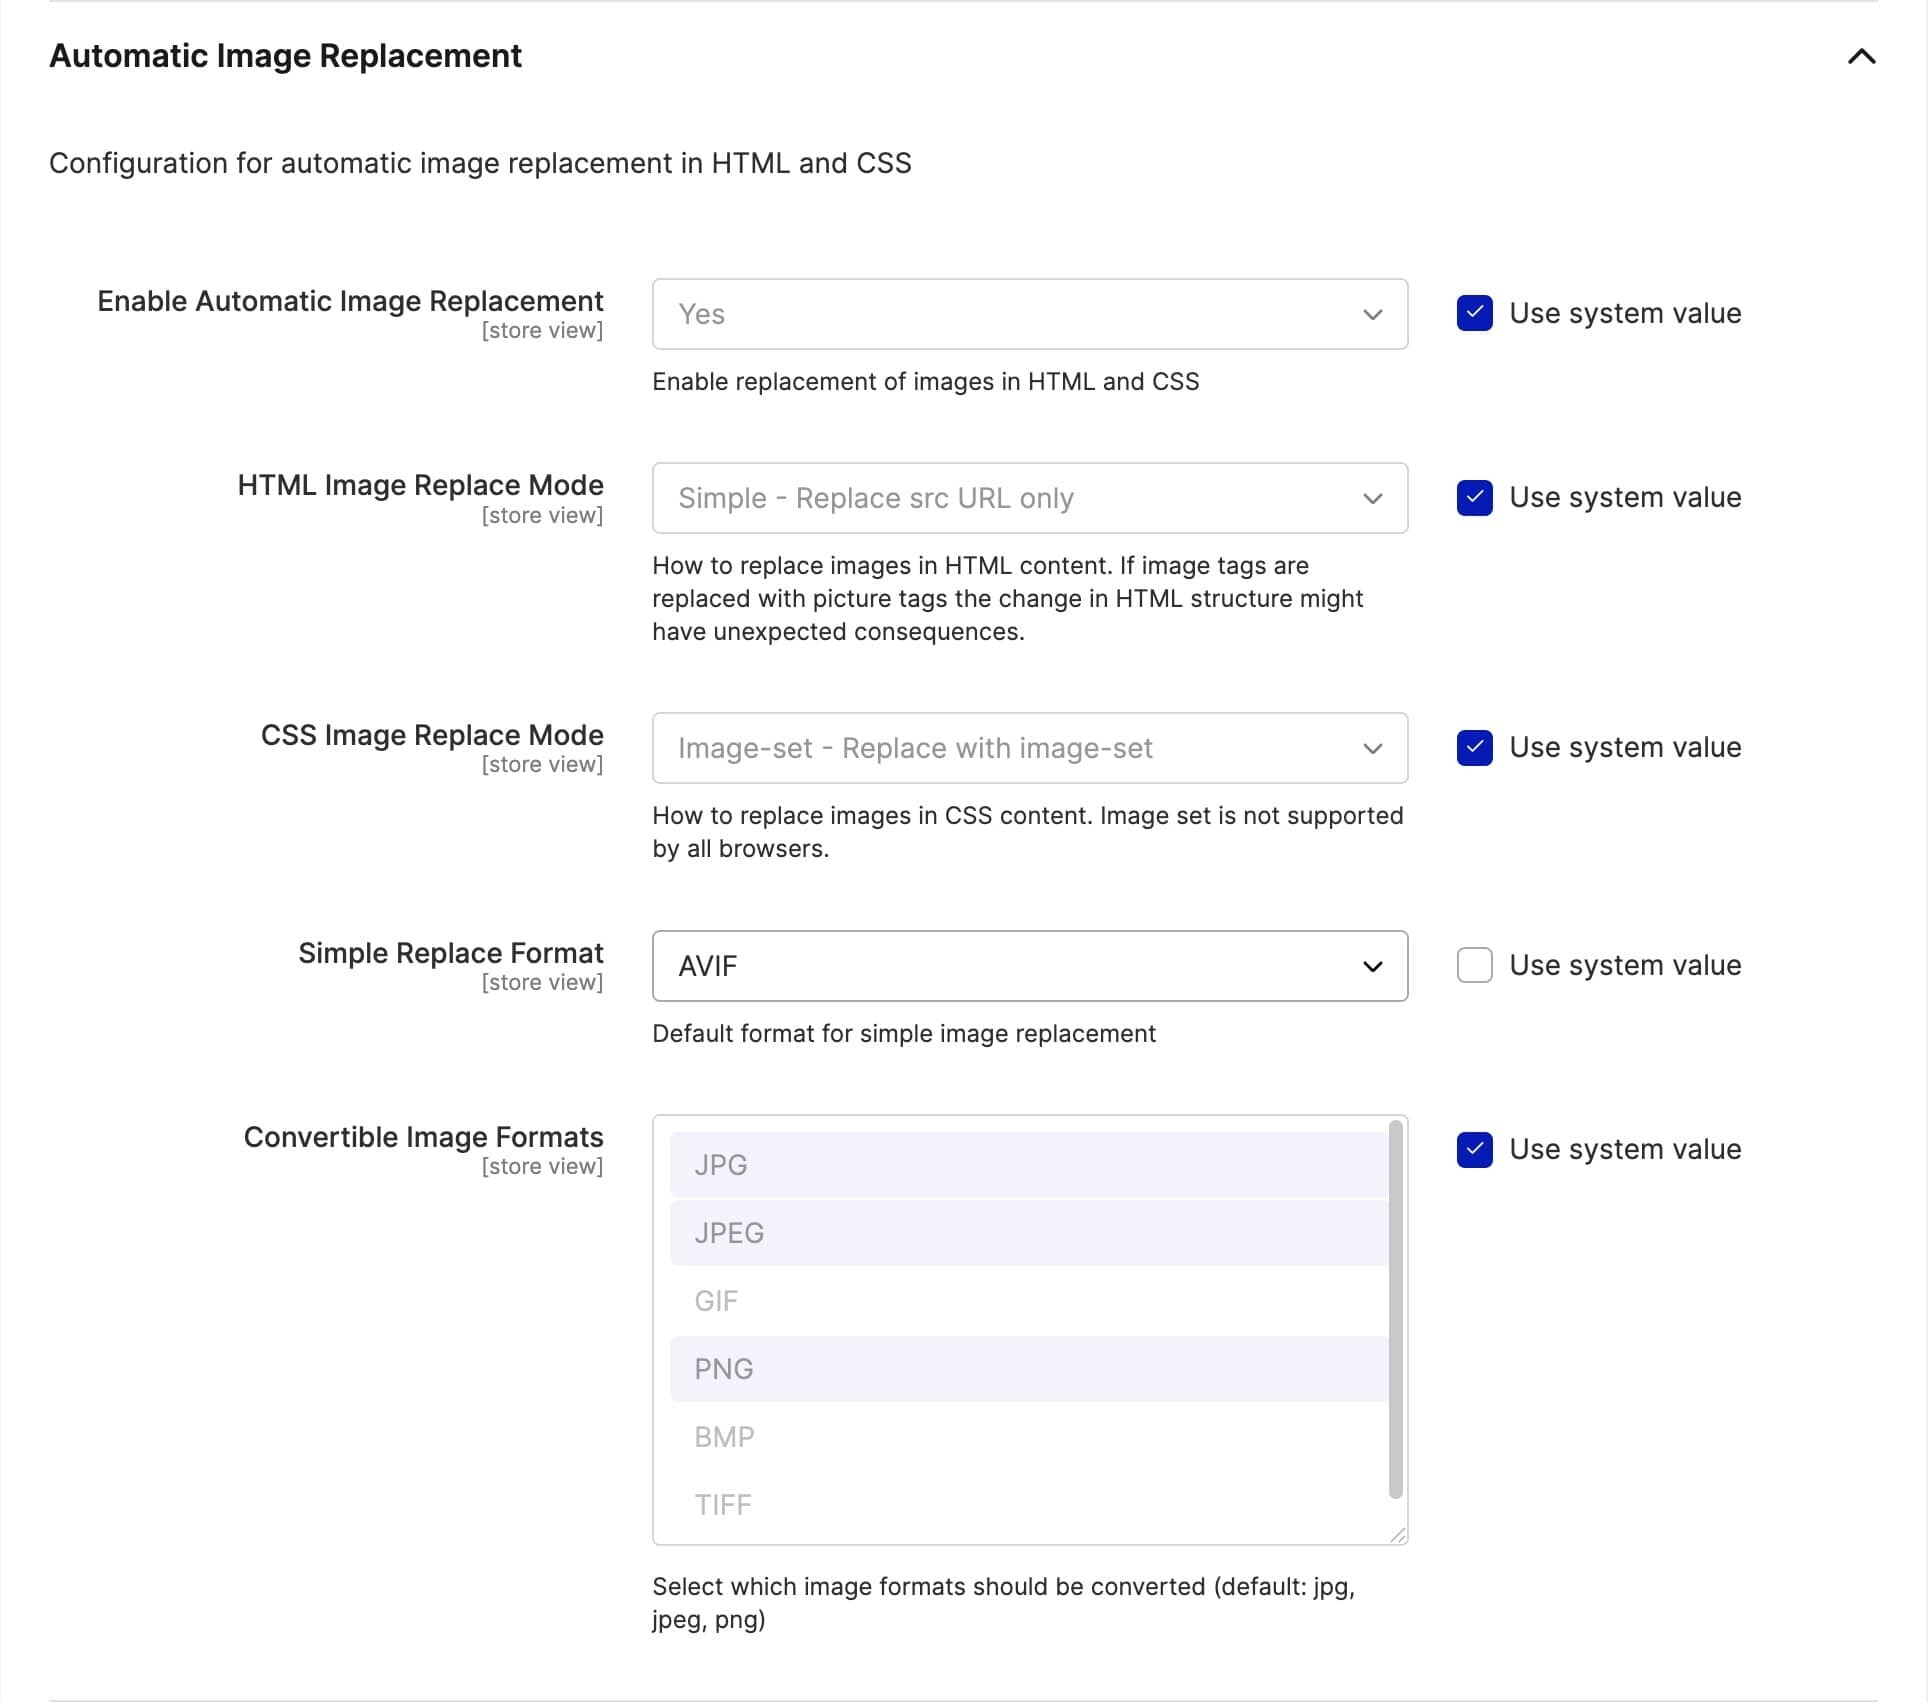The height and width of the screenshot is (1702, 1928).
Task: Select JPEG in Convertible Image Formats list
Action: coord(1029,1233)
